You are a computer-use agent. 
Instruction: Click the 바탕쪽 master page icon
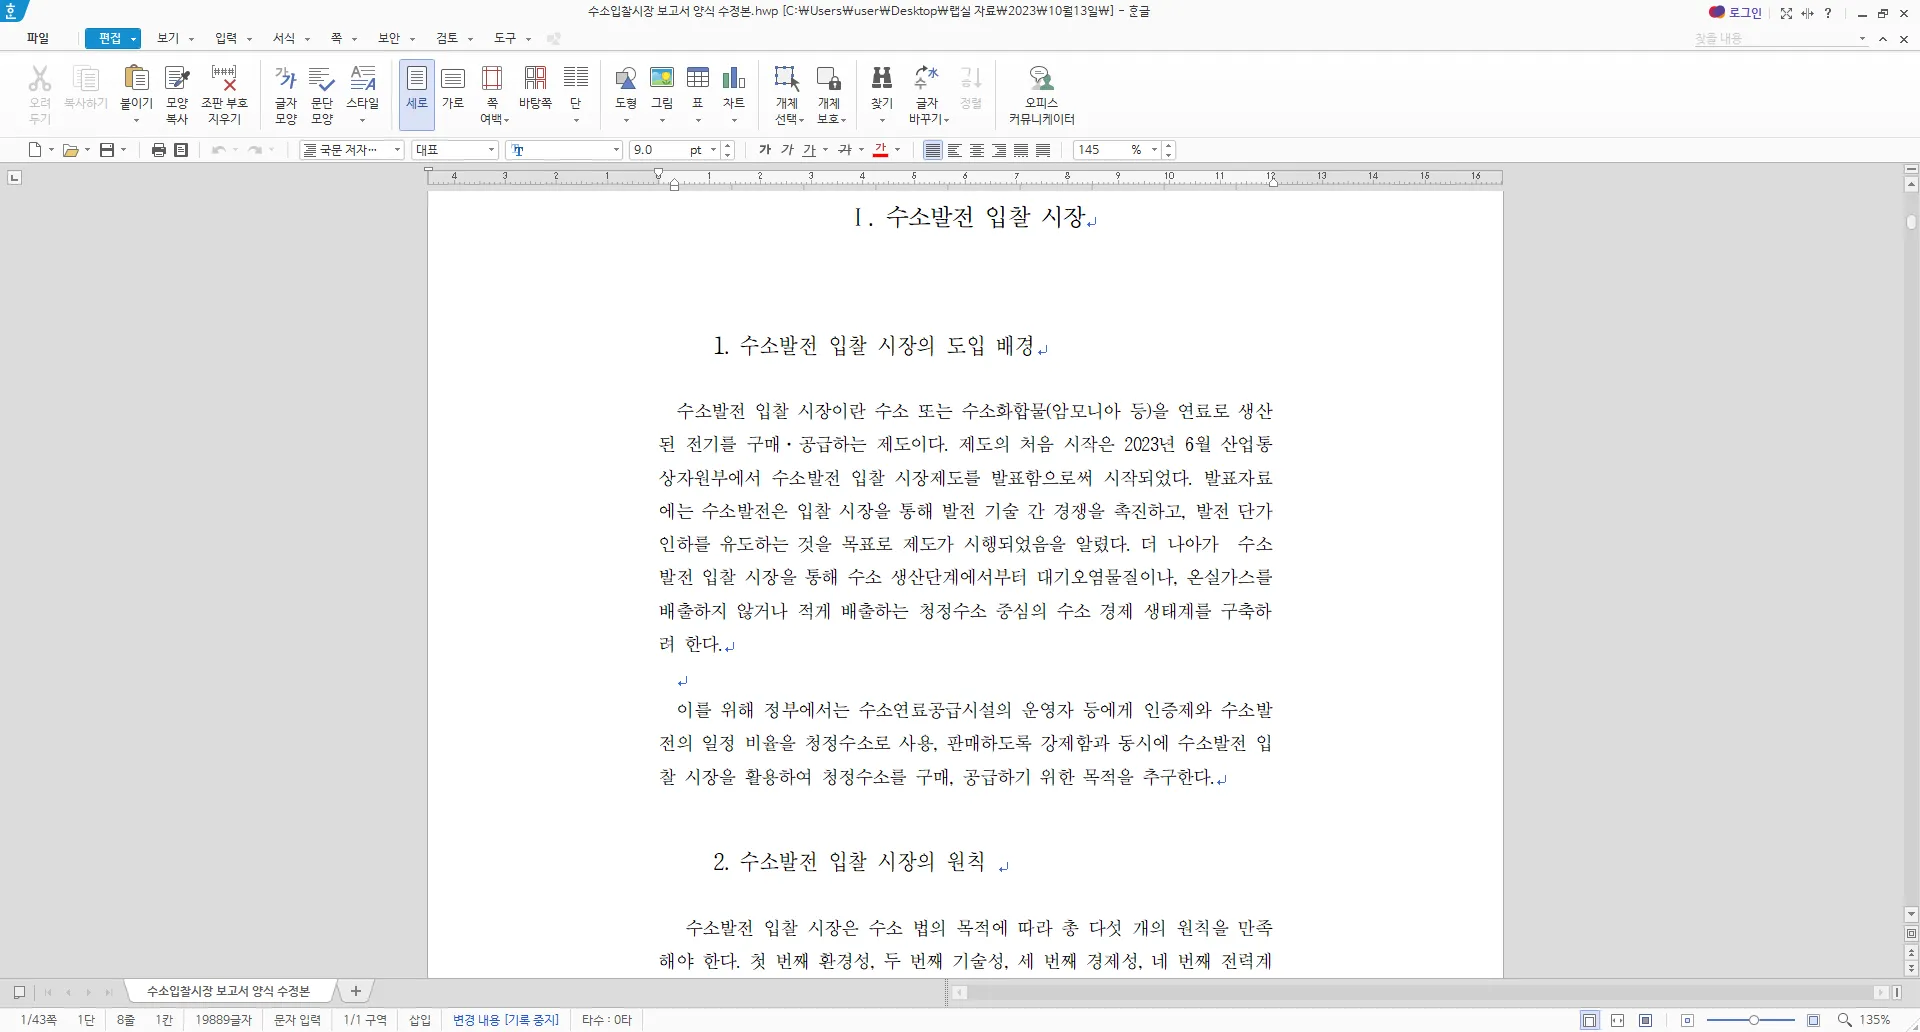(535, 78)
